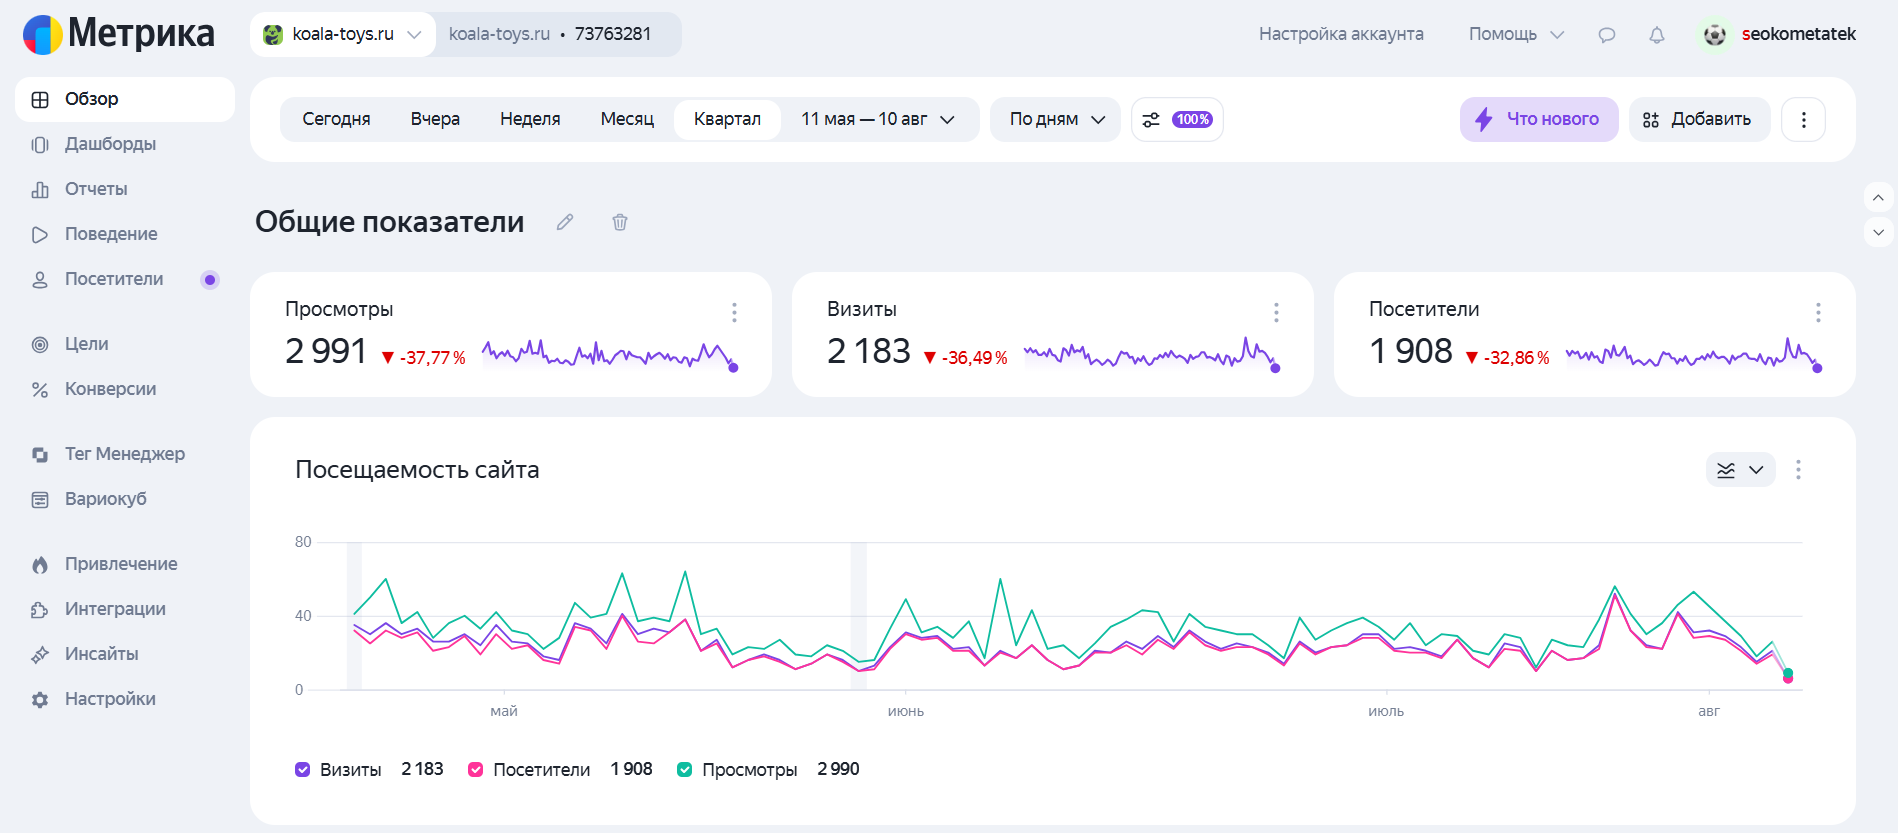Screen dimensions: 1898x833
Task: Open Отчеты in the sidebar
Action: (96, 189)
